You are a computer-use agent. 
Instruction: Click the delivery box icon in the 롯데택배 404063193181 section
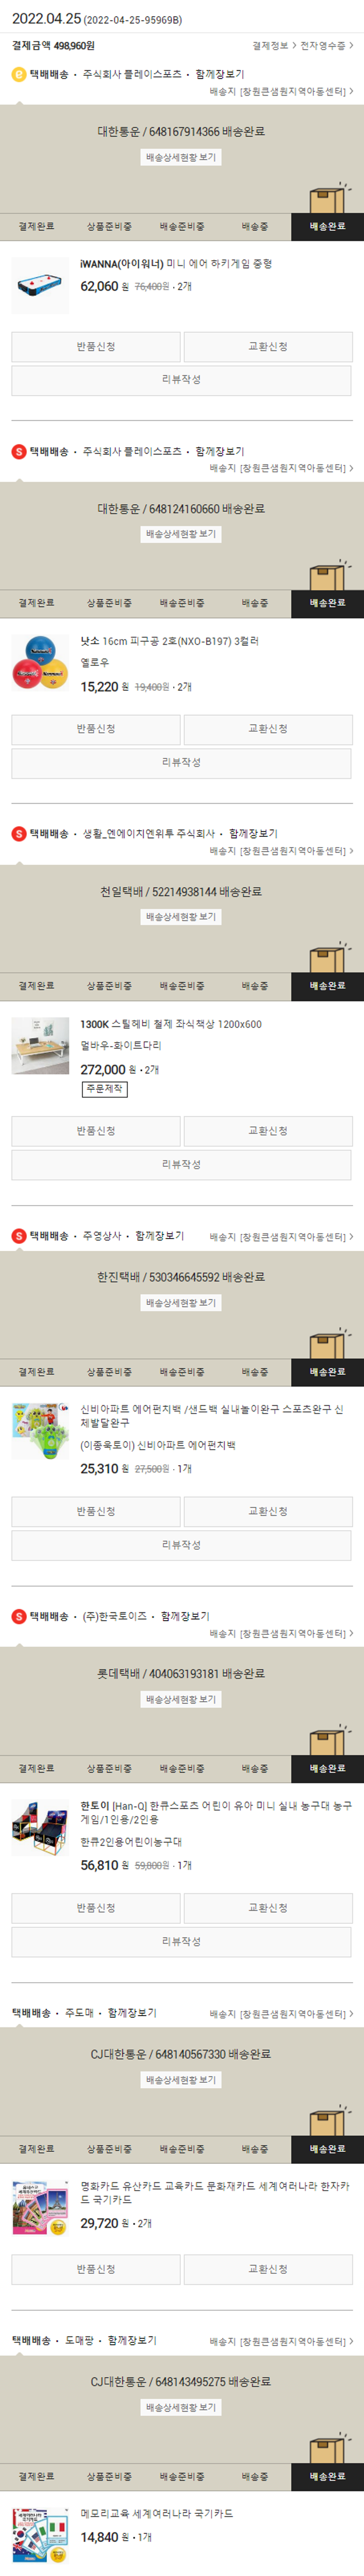point(327,1739)
